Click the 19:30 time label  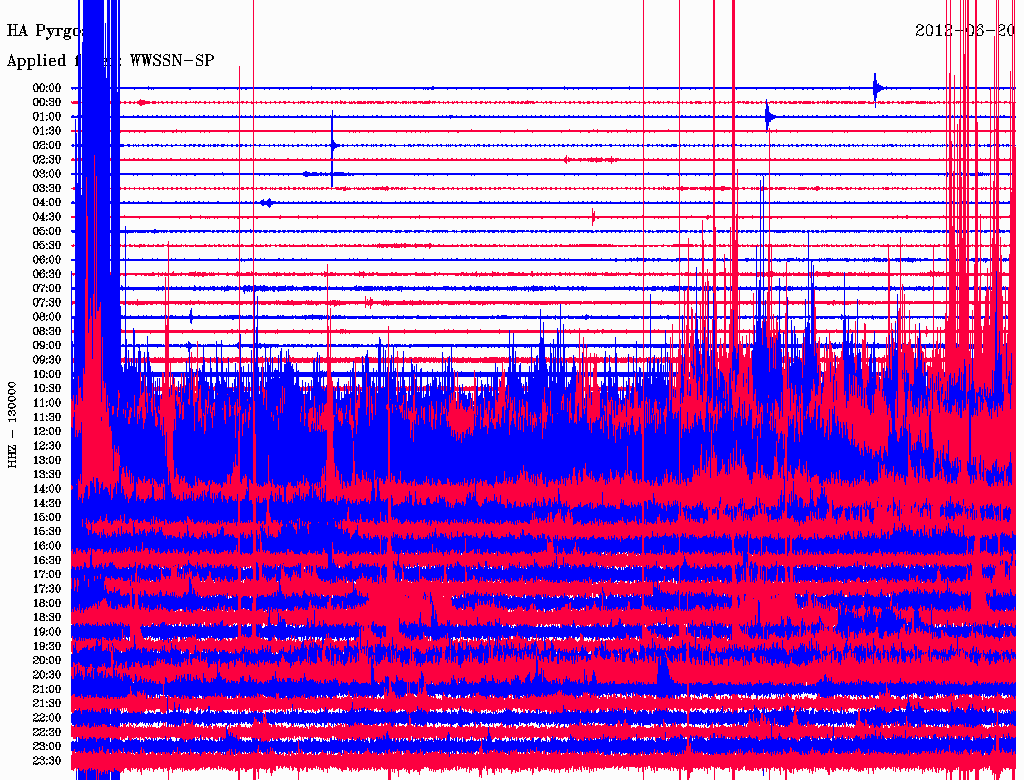point(47,646)
